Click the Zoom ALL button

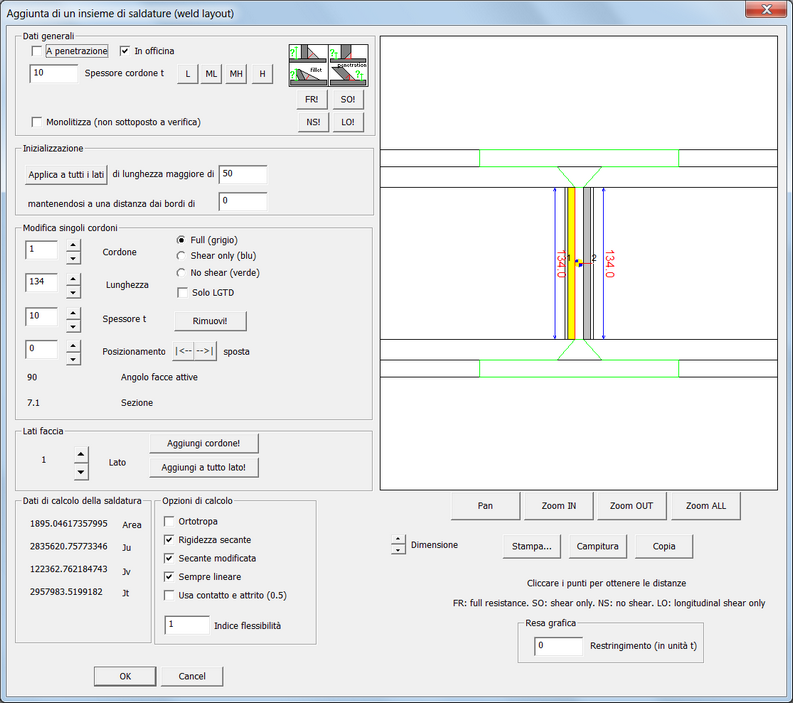point(705,506)
